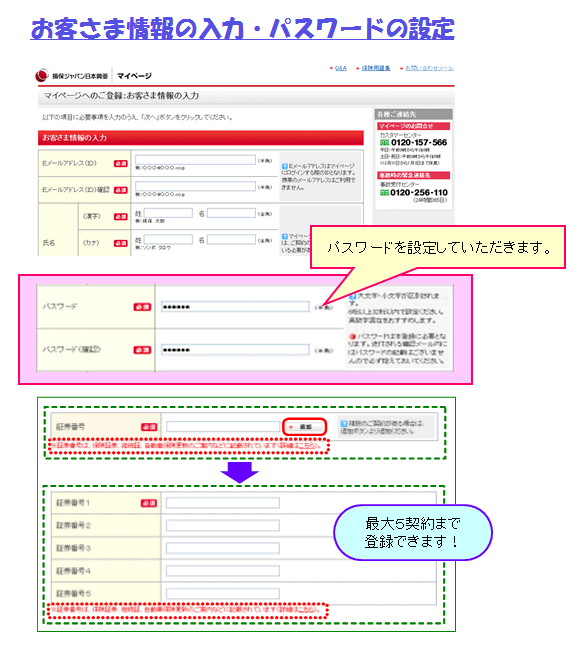Click the free-dial icon next to 0120-157-566

(384, 143)
